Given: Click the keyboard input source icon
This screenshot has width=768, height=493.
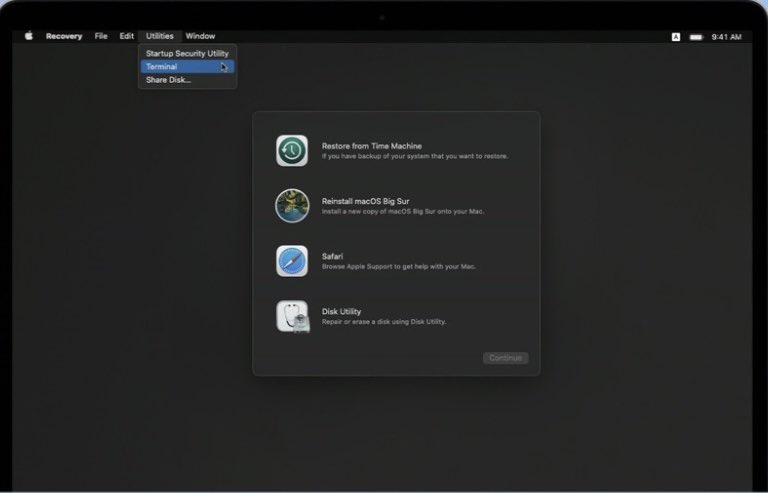Looking at the screenshot, I should (676, 37).
